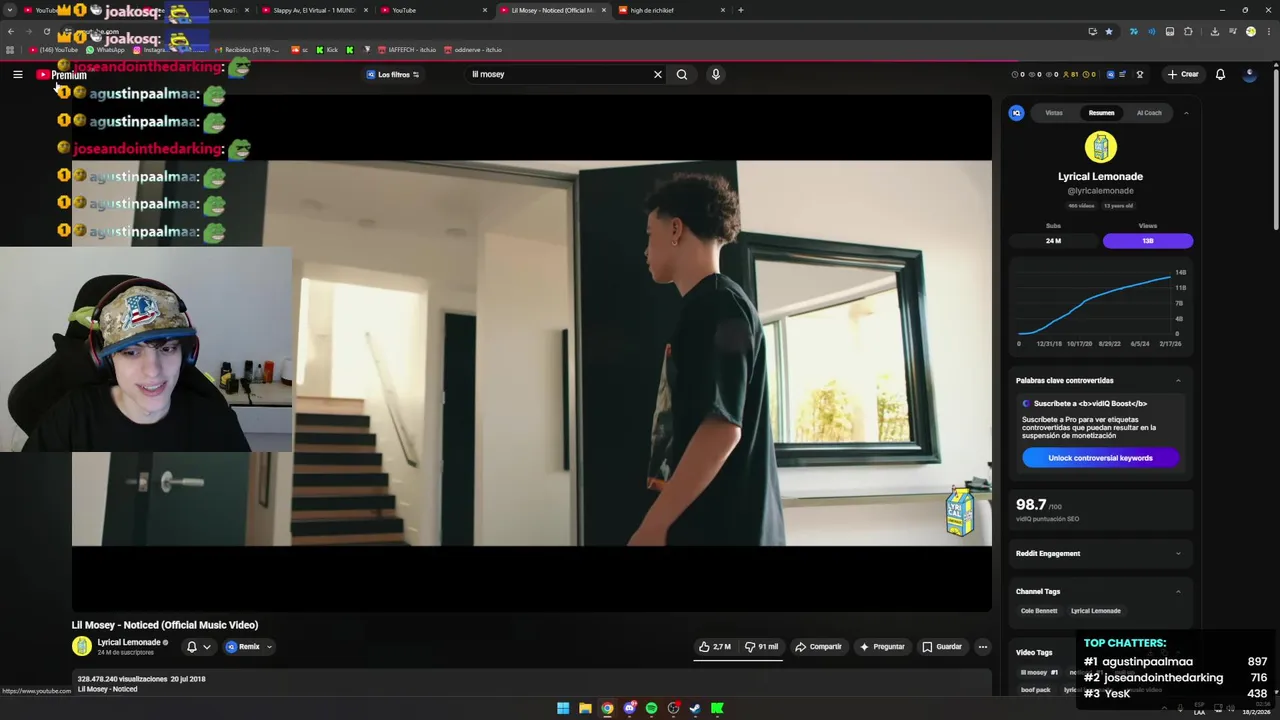Run search with magnifying glass button
The height and width of the screenshot is (720, 1280).
[682, 74]
